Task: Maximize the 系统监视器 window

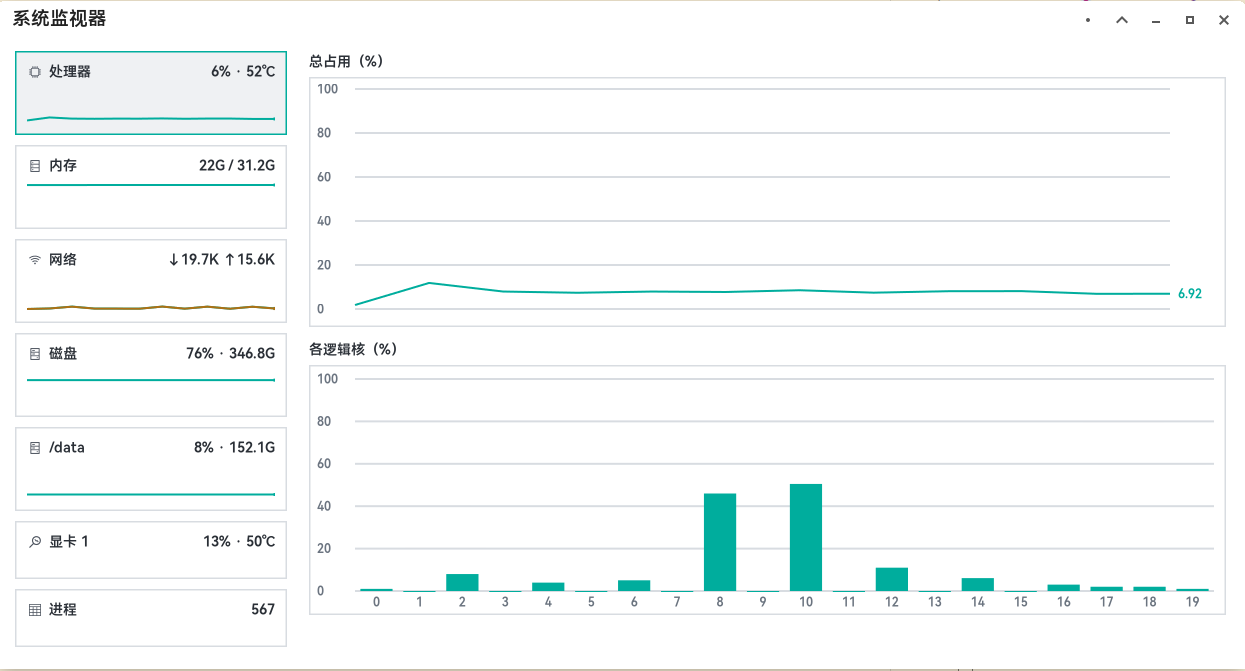Action: point(1190,20)
